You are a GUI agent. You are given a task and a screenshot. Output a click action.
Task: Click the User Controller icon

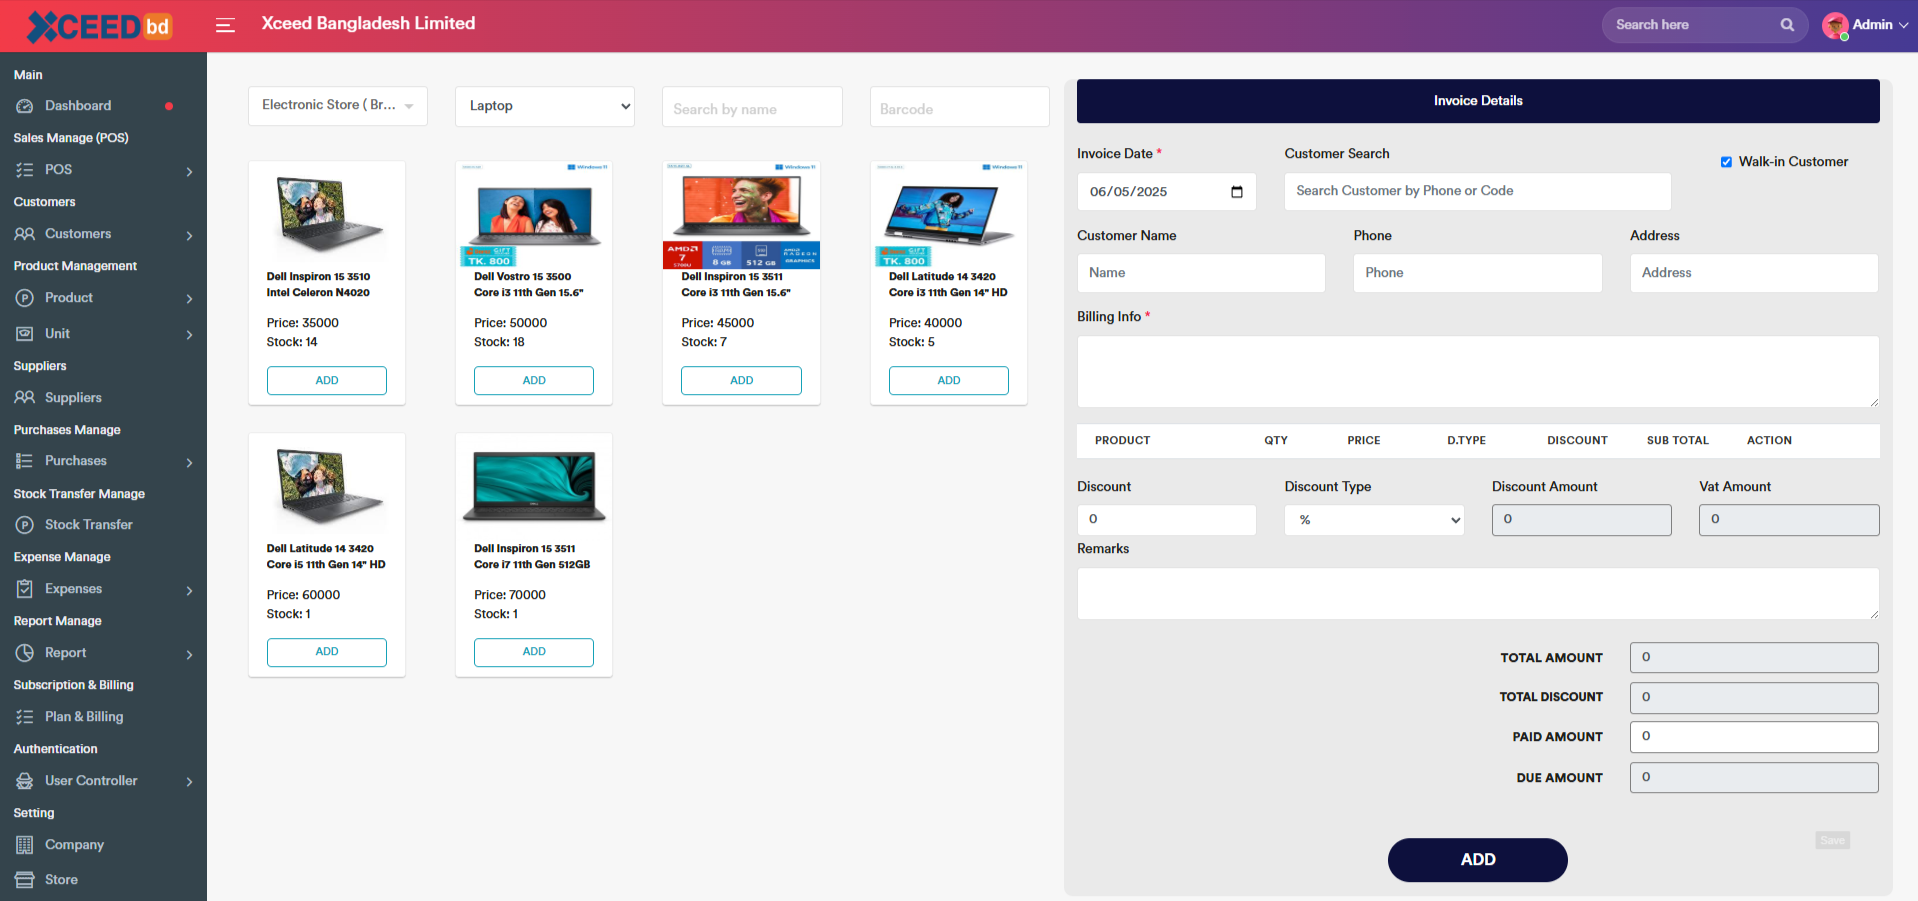(x=25, y=781)
